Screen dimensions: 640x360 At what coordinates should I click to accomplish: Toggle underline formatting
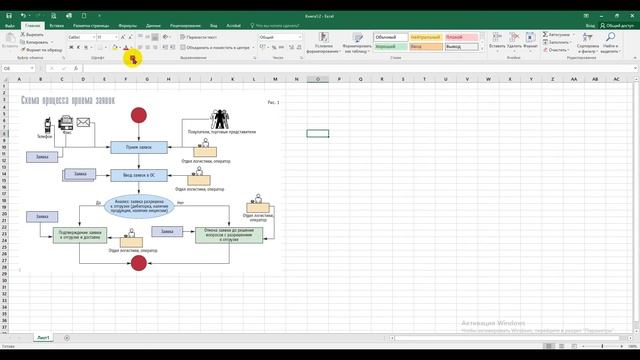(x=86, y=47)
